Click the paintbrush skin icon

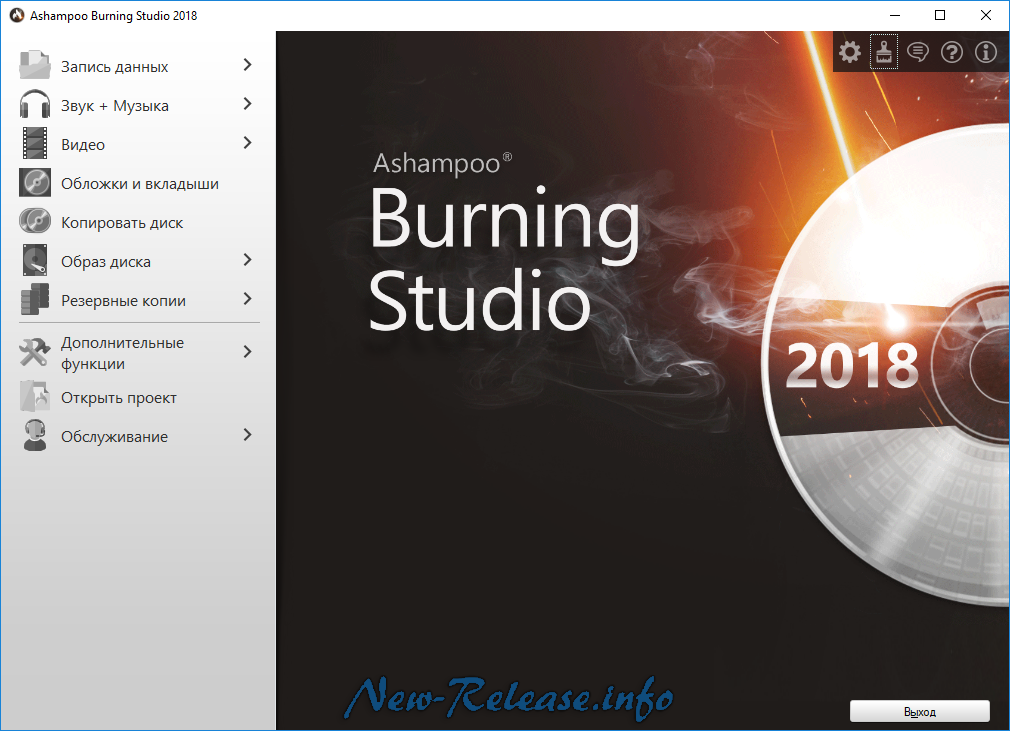pos(884,52)
